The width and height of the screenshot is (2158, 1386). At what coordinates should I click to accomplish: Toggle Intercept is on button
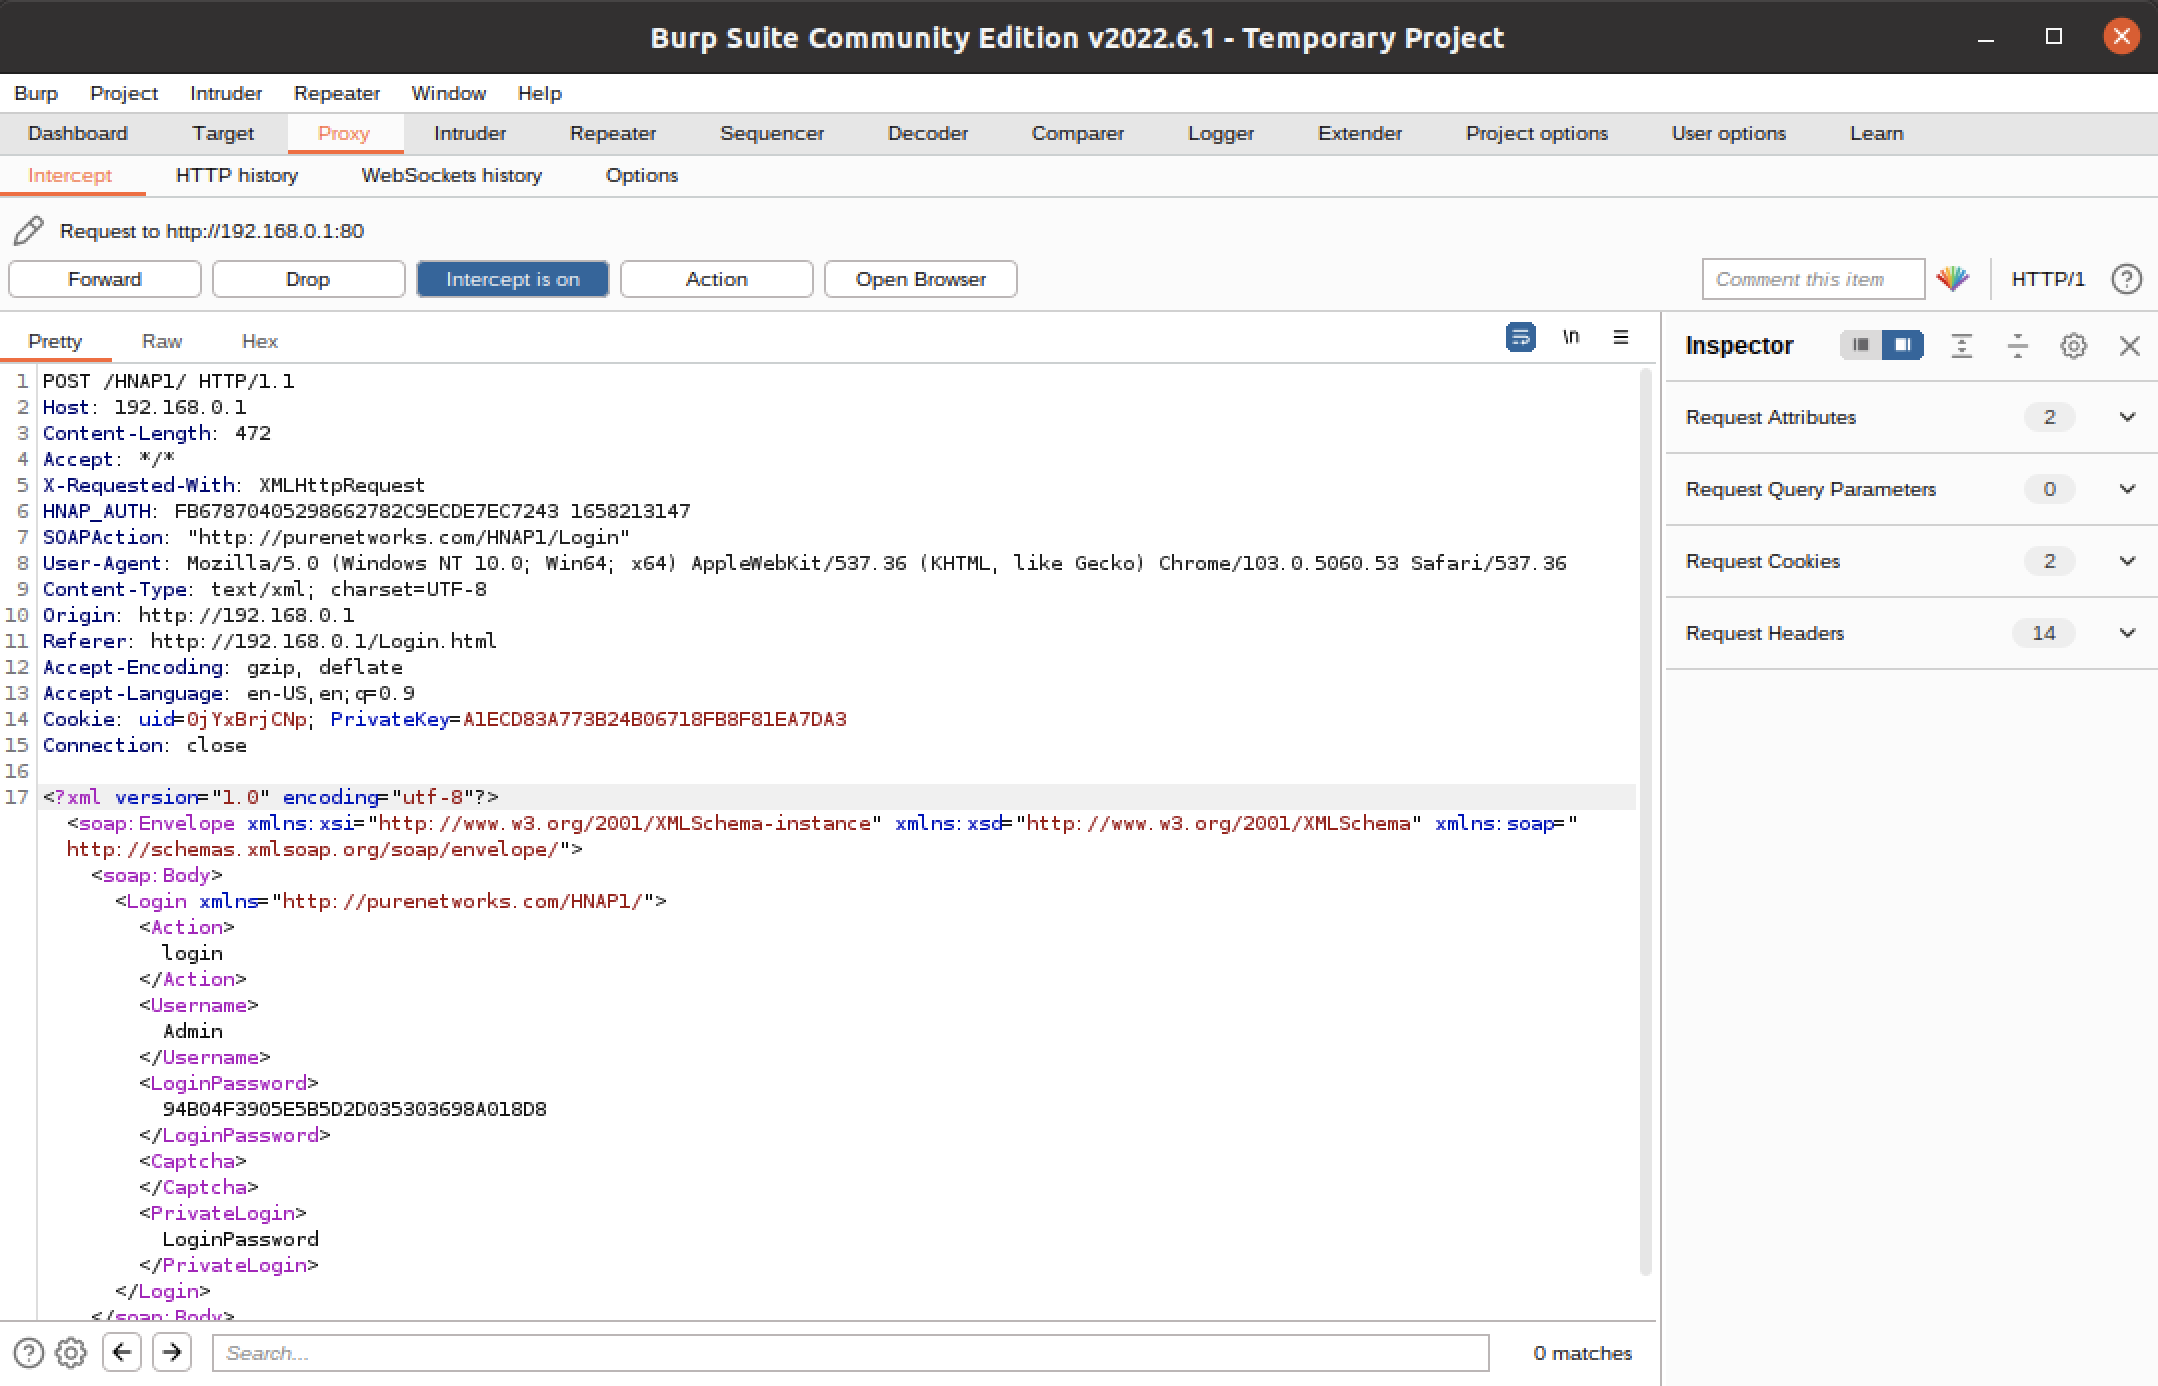(512, 279)
